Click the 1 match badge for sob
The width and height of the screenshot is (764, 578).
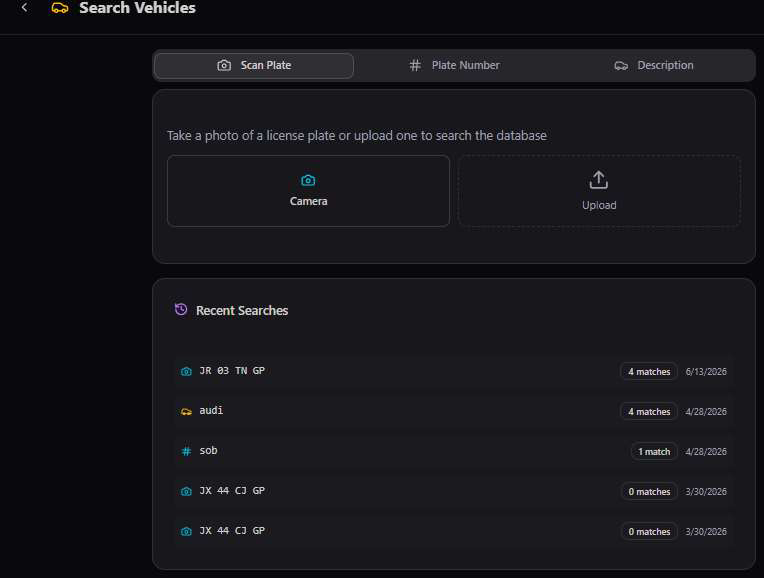point(654,452)
